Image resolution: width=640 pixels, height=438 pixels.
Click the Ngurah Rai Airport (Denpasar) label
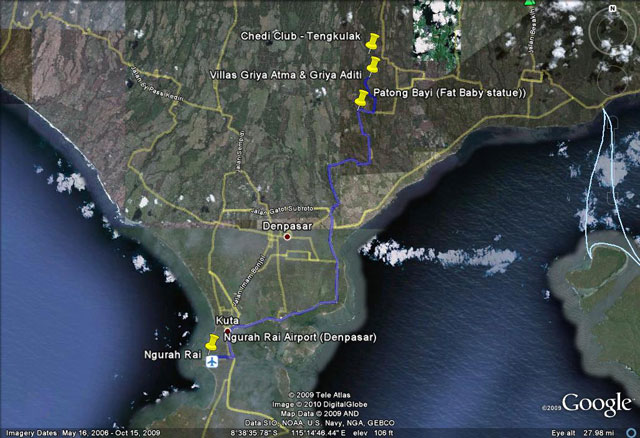point(300,337)
